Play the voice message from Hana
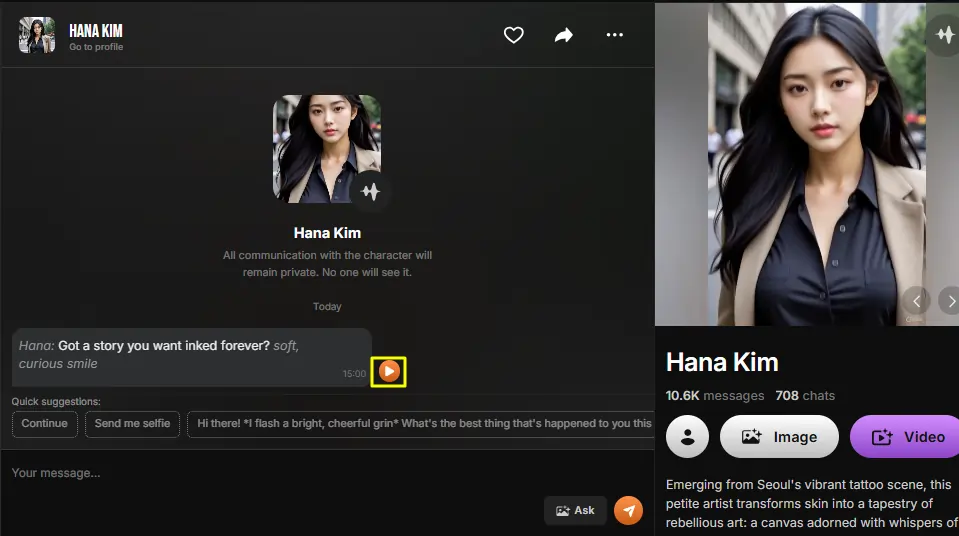959x536 pixels. tap(388, 371)
